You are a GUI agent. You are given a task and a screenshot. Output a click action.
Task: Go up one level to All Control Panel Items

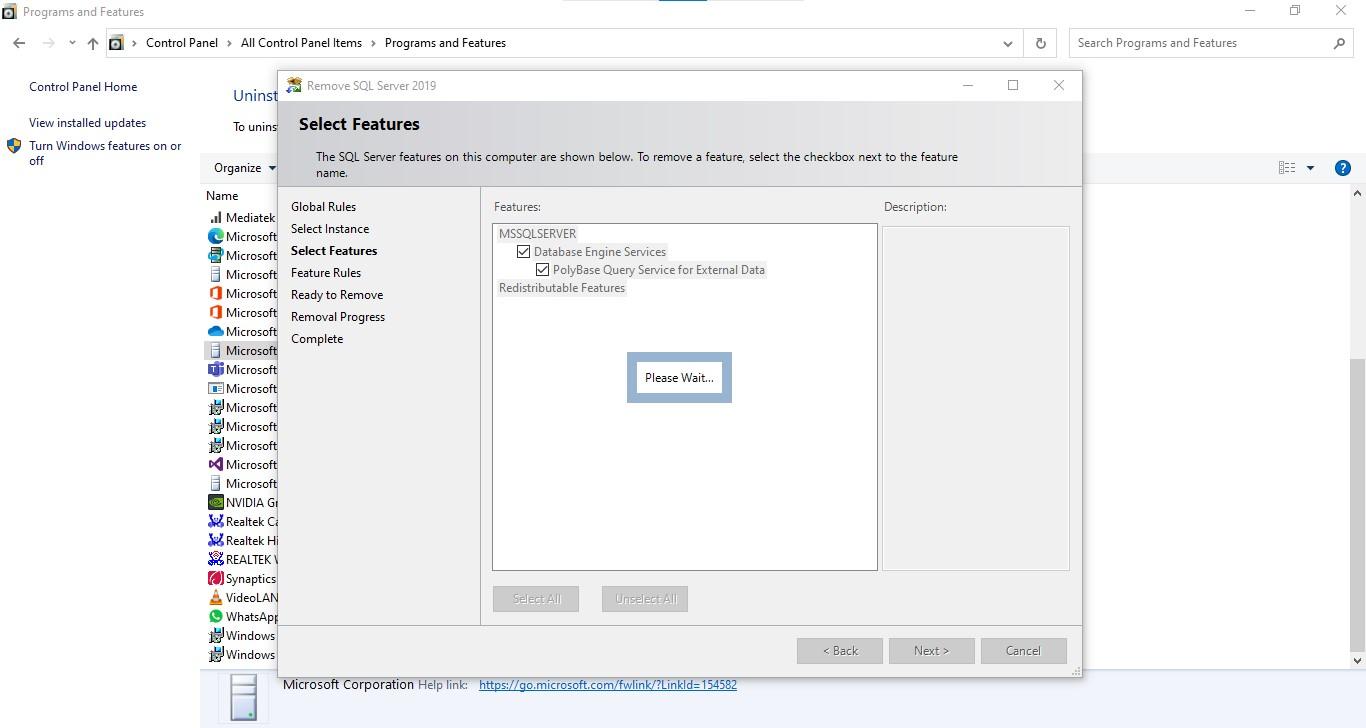click(93, 43)
